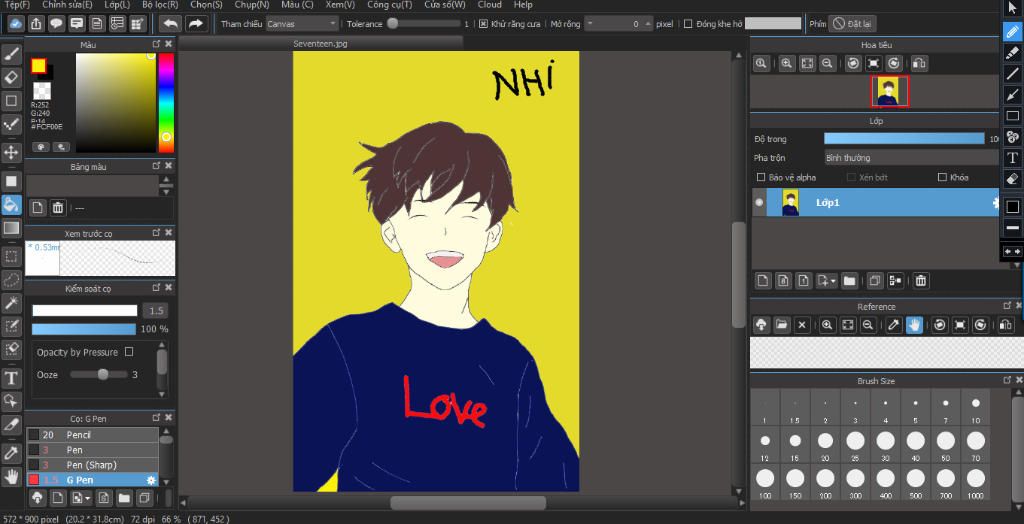This screenshot has height=524, width=1024.
Task: Click the Đặt lại reset button
Action: coord(852,24)
